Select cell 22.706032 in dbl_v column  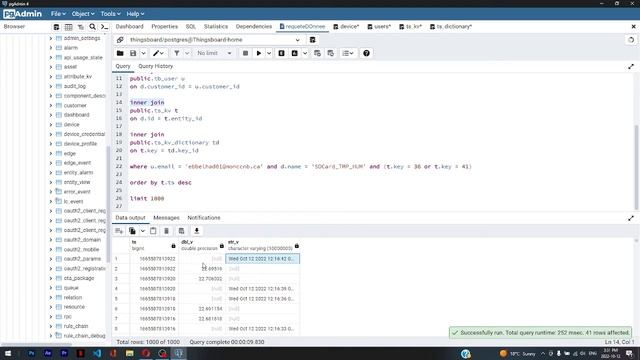pyautogui.click(x=202, y=279)
